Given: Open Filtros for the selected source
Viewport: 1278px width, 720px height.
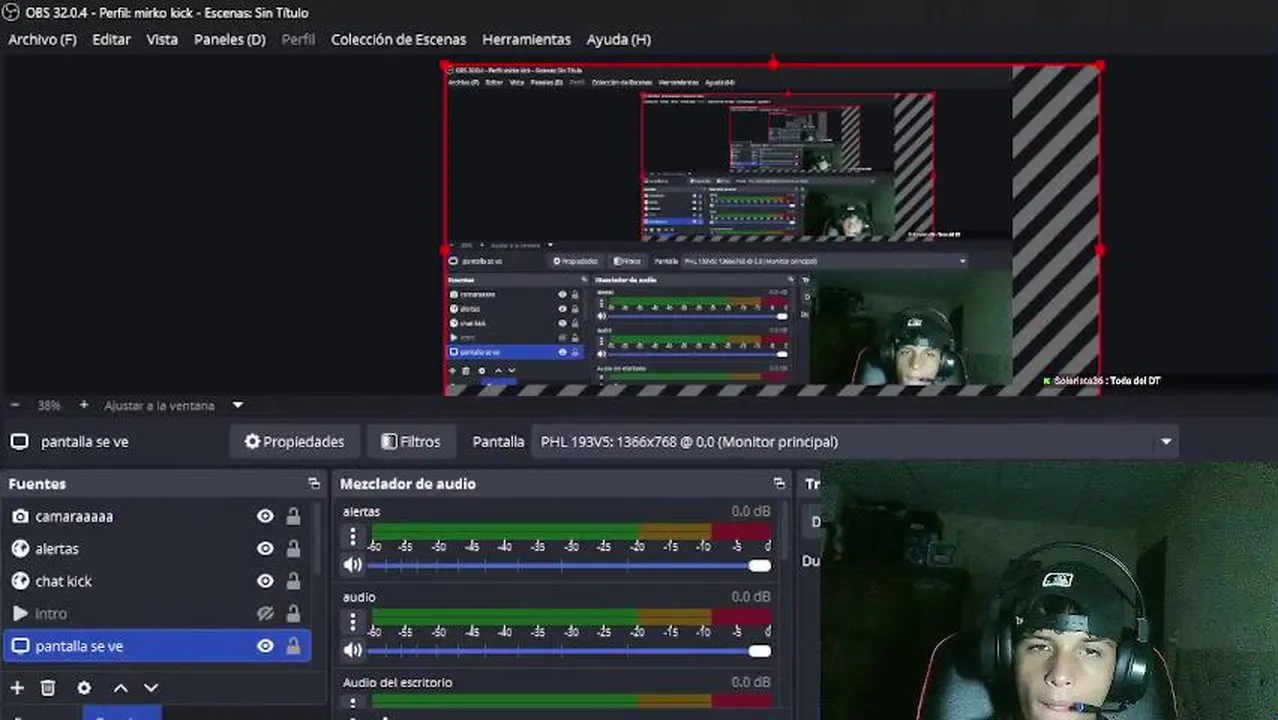Looking at the screenshot, I should pyautogui.click(x=410, y=441).
